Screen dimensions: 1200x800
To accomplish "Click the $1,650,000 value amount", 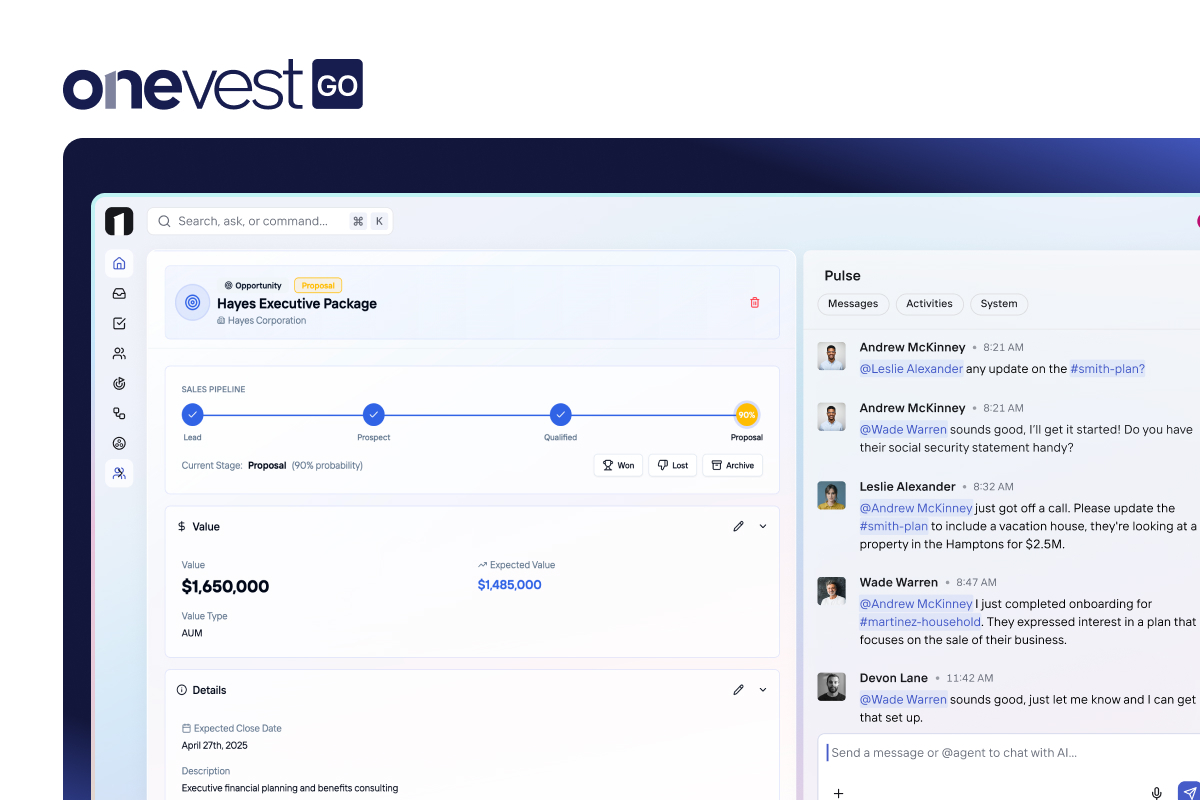I will [x=225, y=586].
